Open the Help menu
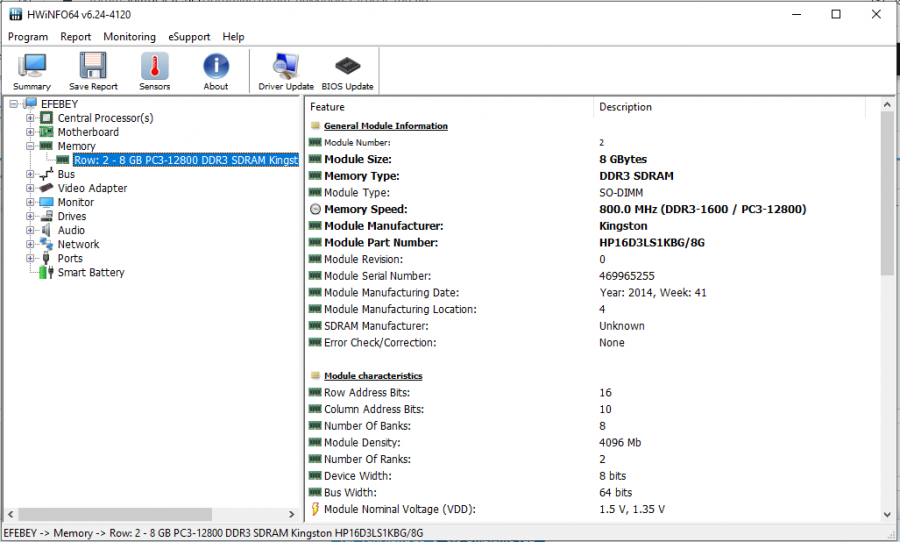This screenshot has height=542, width=900. click(234, 37)
